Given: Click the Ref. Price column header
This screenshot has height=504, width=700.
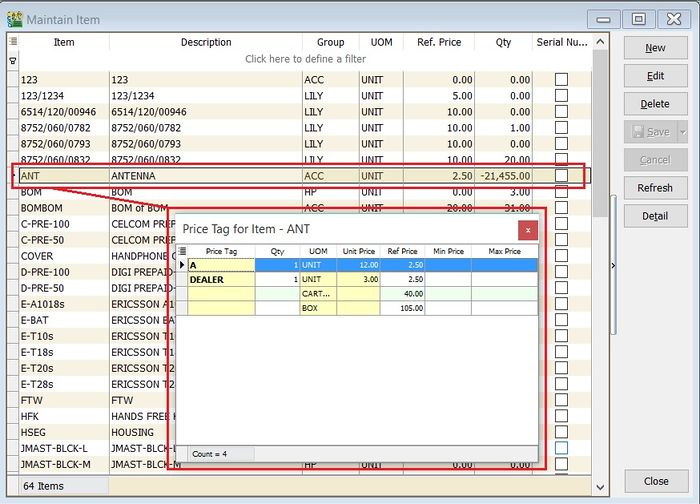Looking at the screenshot, I should 440,42.
